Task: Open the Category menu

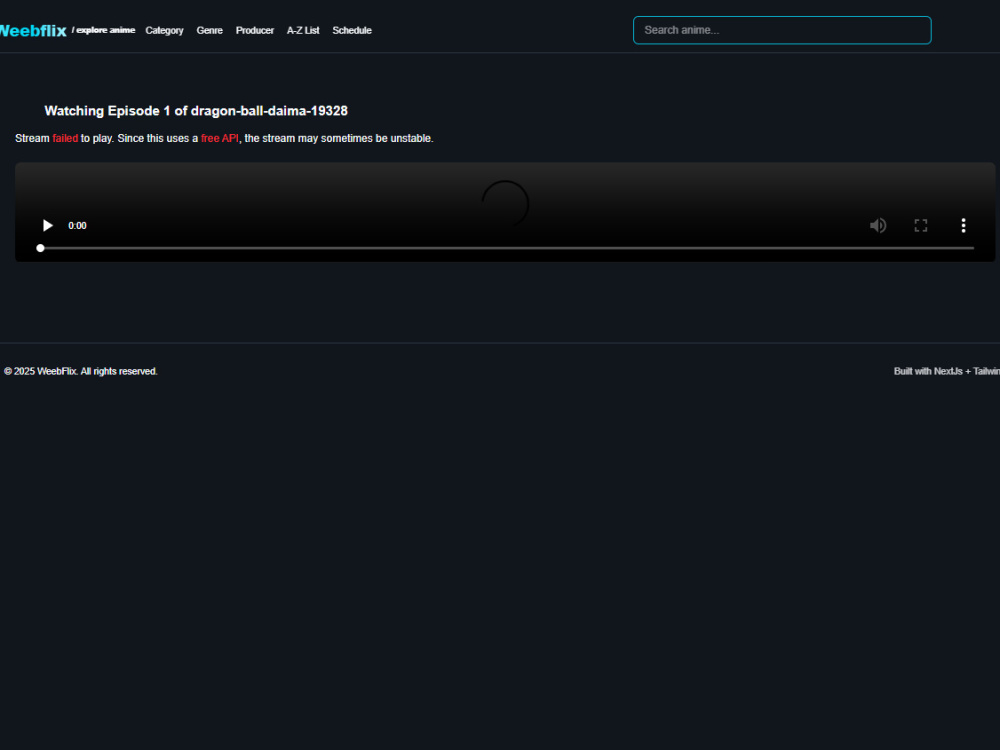Action: point(164,31)
